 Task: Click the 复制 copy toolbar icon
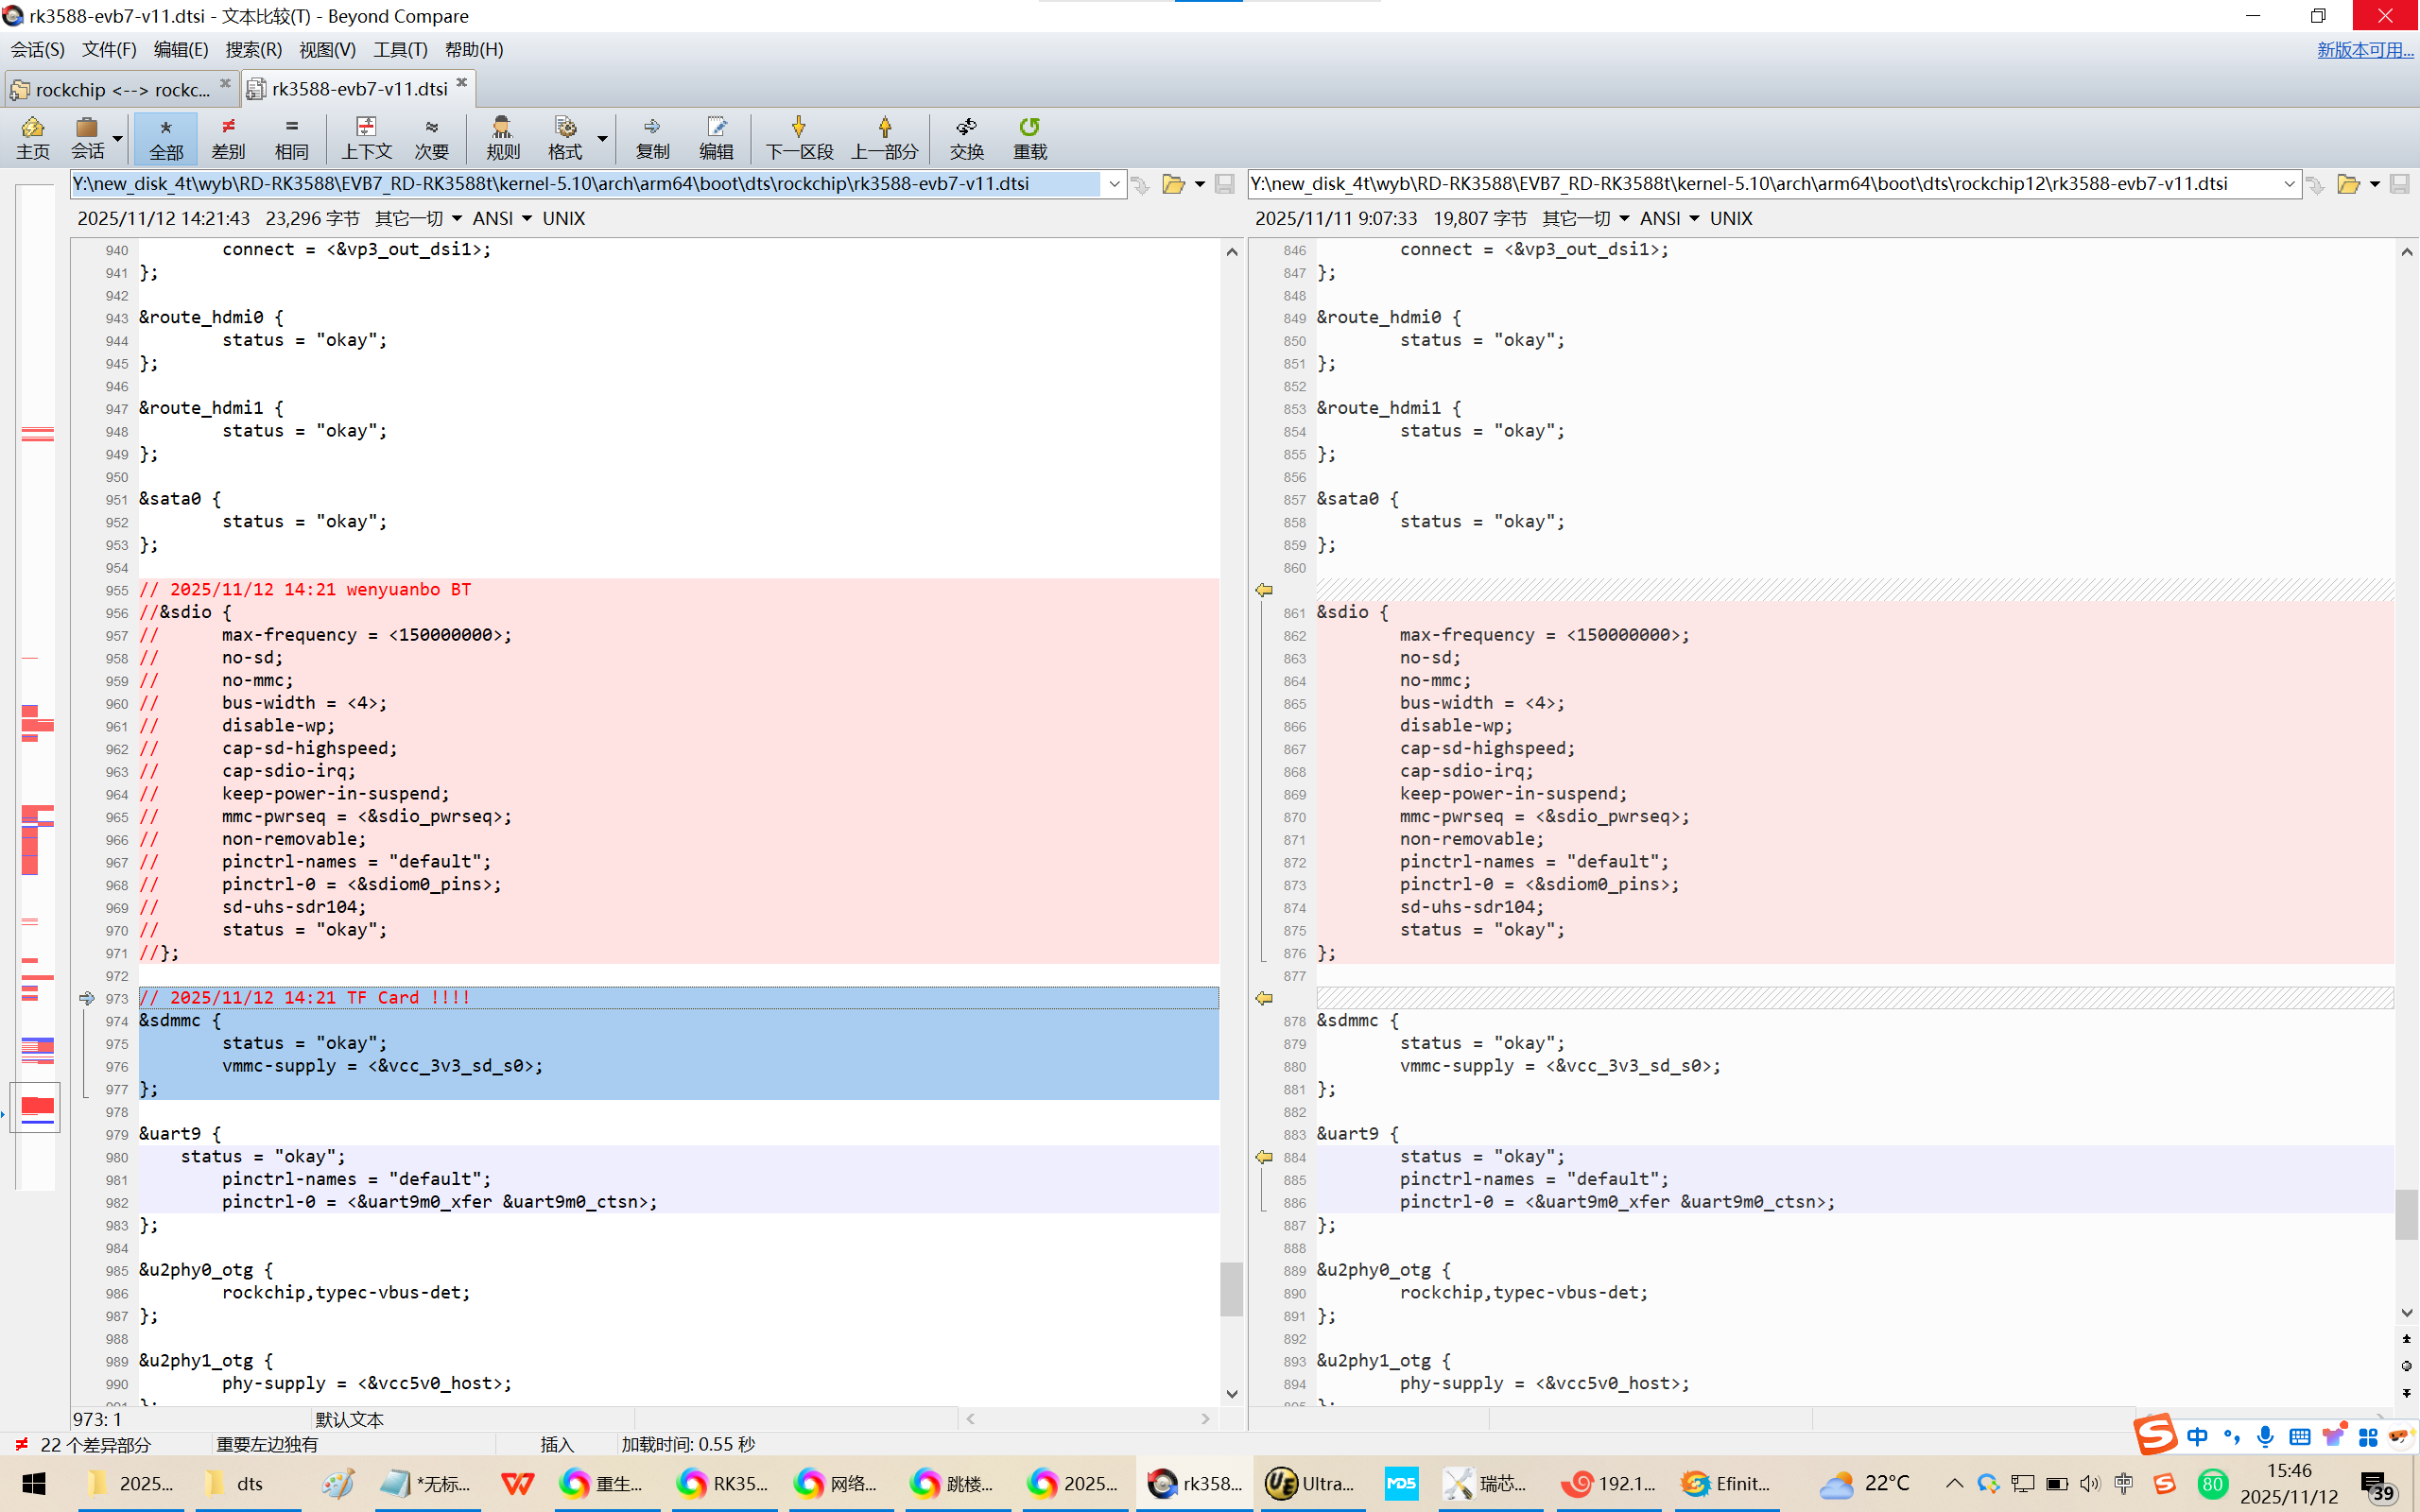point(652,137)
